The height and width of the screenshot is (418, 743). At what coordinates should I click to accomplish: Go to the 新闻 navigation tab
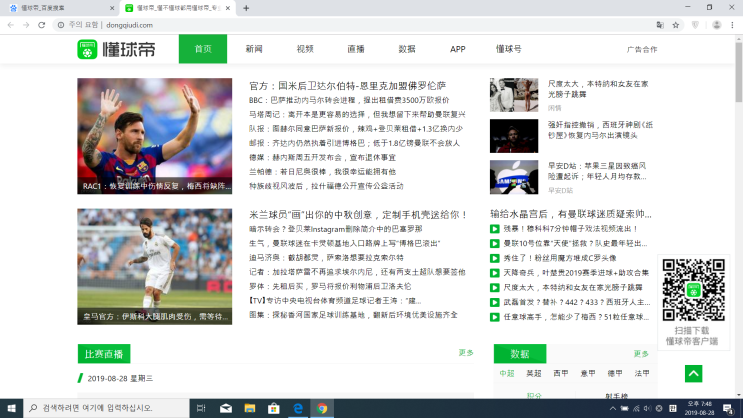(x=254, y=49)
